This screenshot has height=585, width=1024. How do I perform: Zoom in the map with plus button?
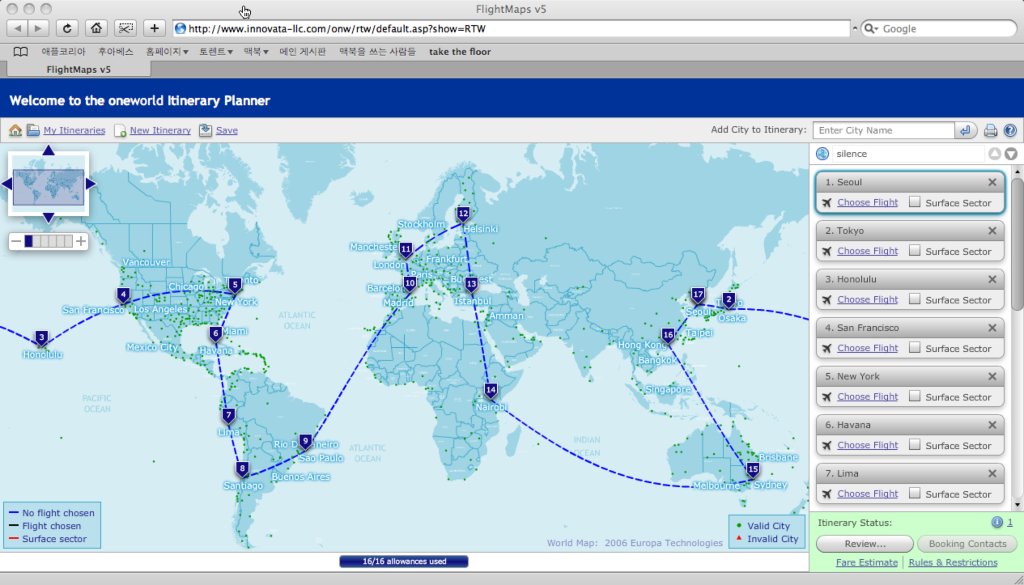80,242
